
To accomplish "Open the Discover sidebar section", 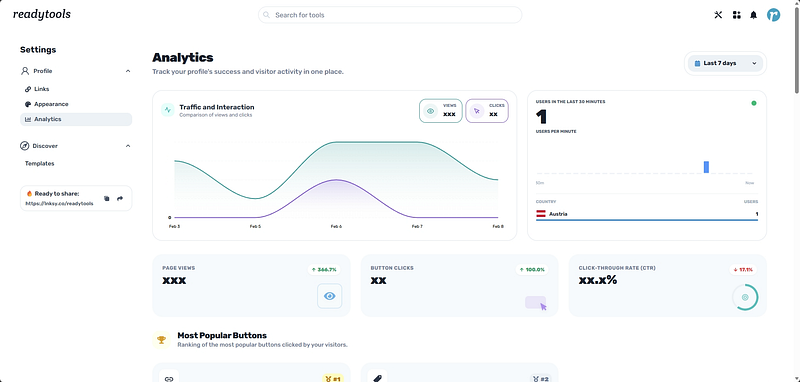I will pos(76,146).
